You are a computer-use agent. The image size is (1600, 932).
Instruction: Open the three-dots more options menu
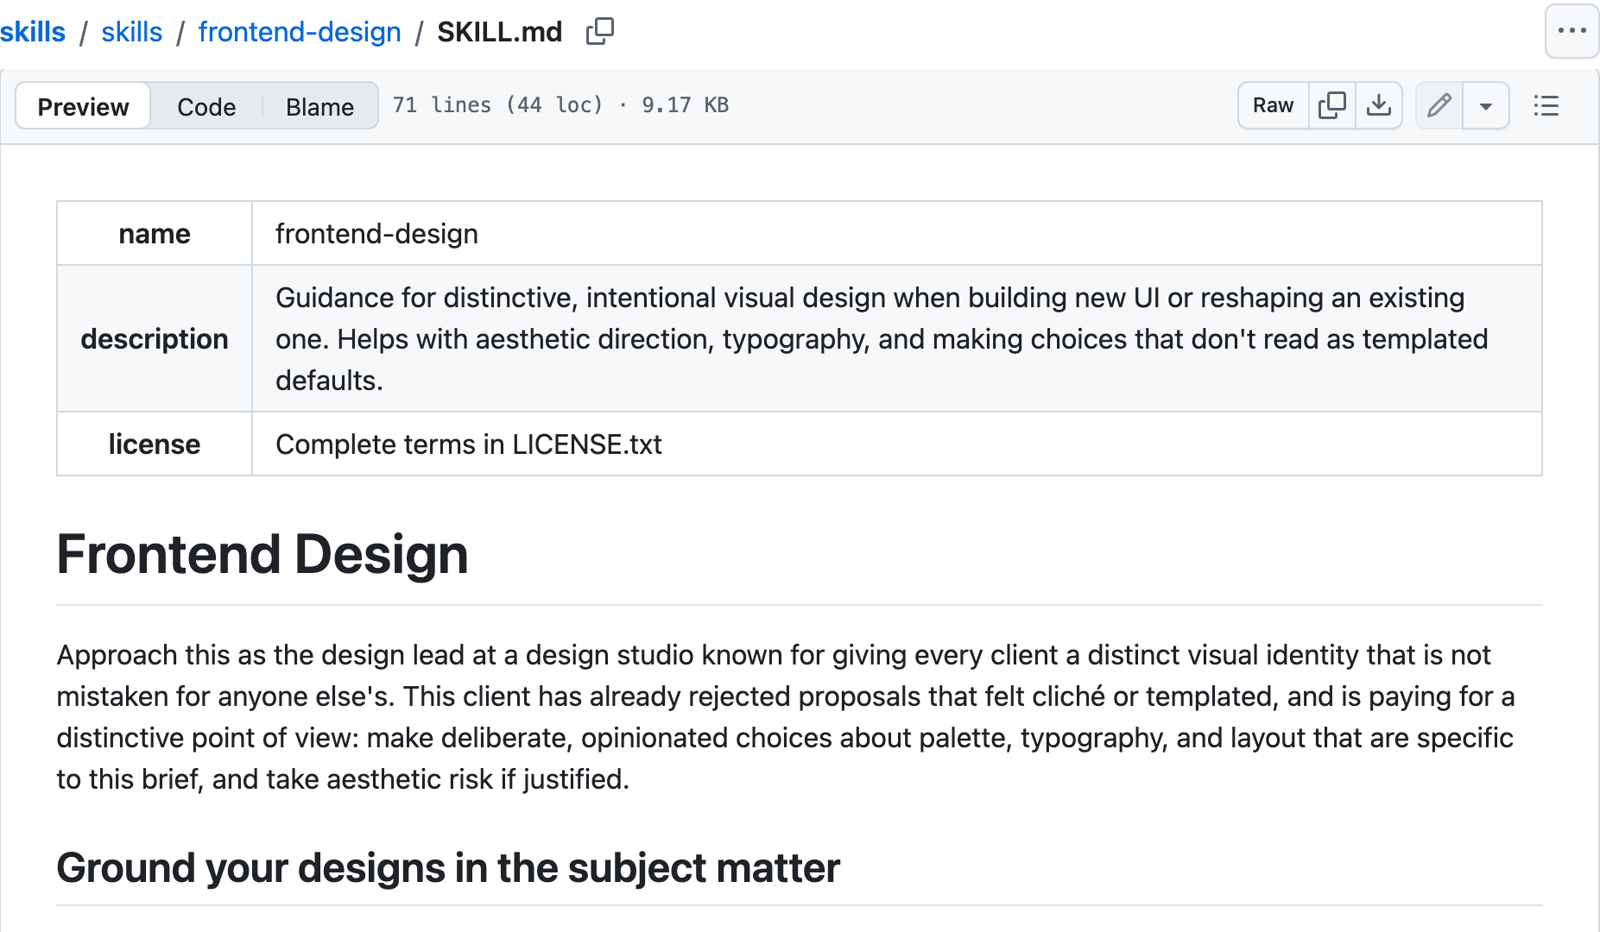(1572, 31)
